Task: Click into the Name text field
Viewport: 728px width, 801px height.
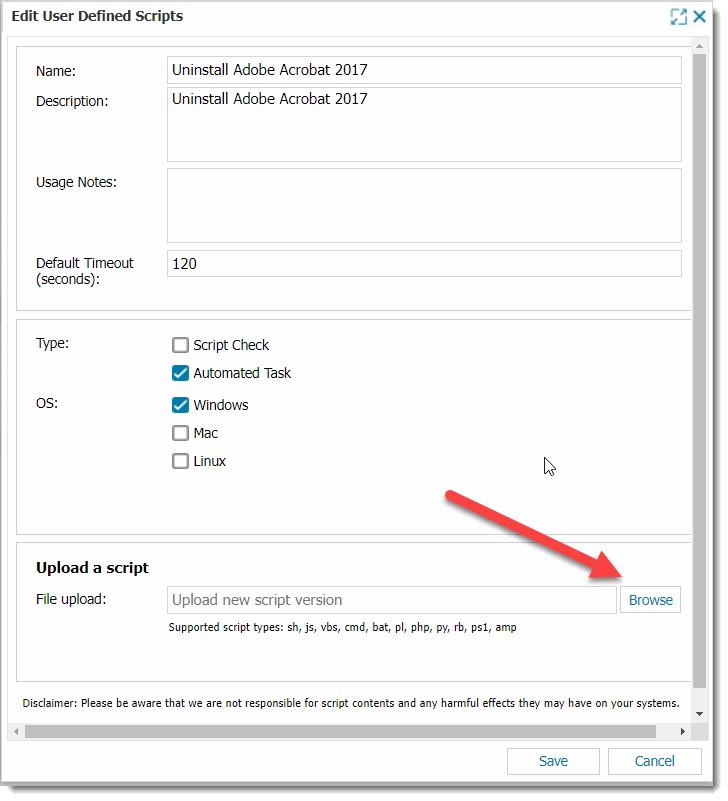Action: (424, 70)
